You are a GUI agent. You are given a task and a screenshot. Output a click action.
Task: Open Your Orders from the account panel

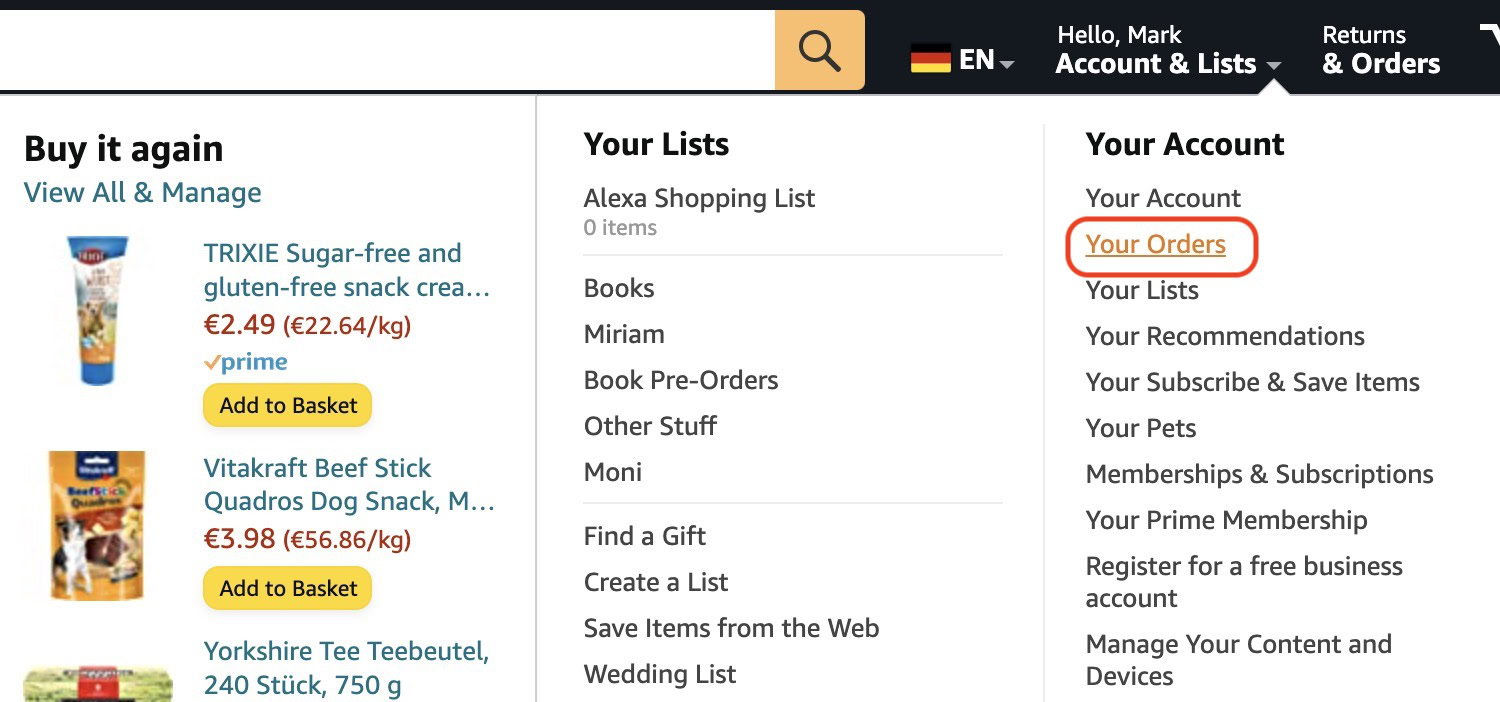point(1154,244)
